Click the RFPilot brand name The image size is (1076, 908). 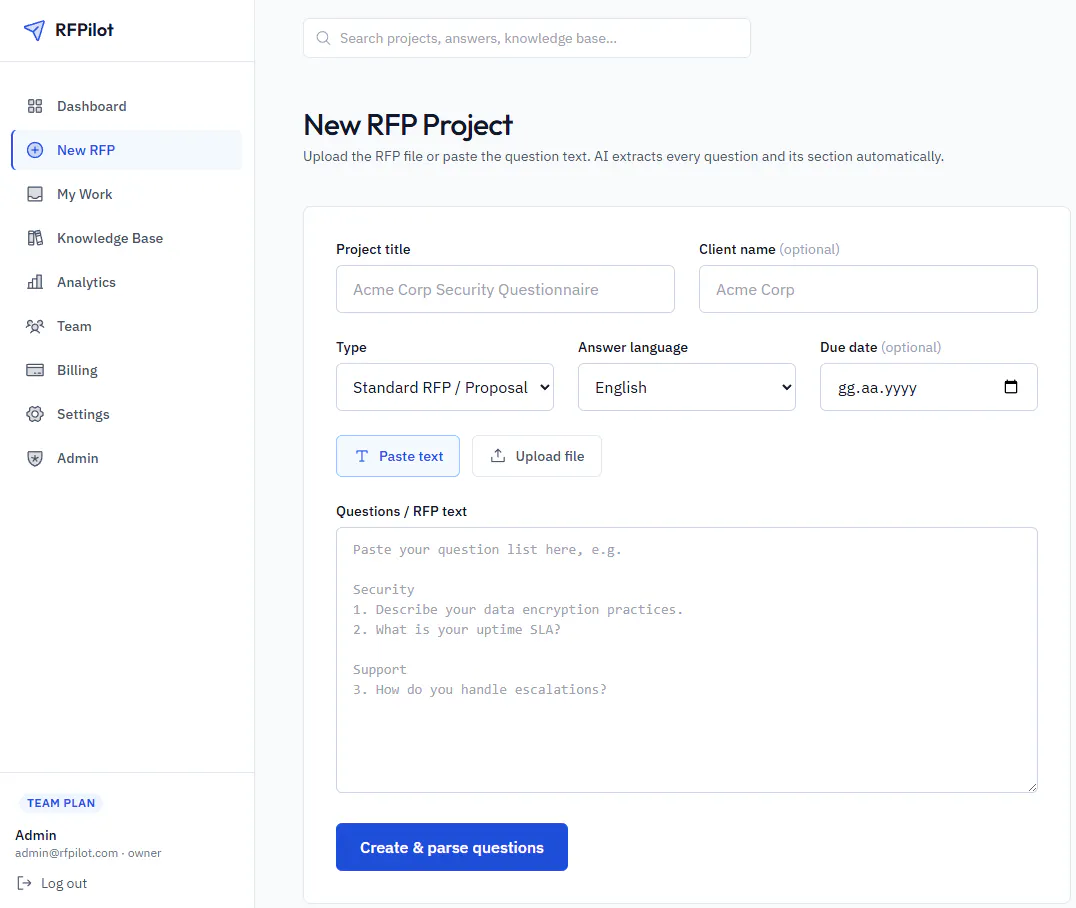(84, 30)
